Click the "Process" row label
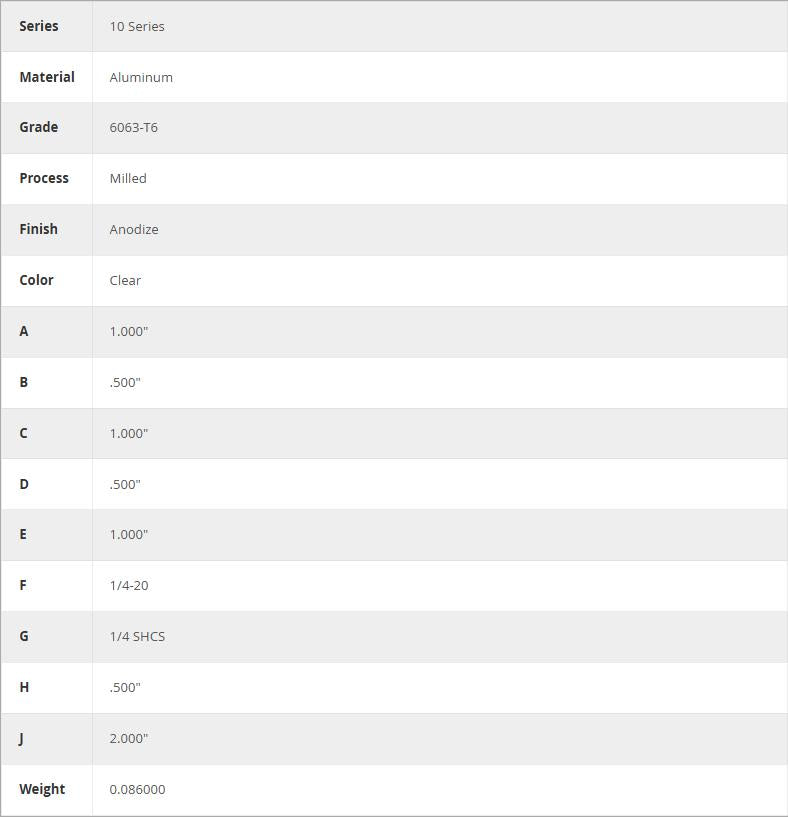The image size is (788, 817). (x=44, y=178)
